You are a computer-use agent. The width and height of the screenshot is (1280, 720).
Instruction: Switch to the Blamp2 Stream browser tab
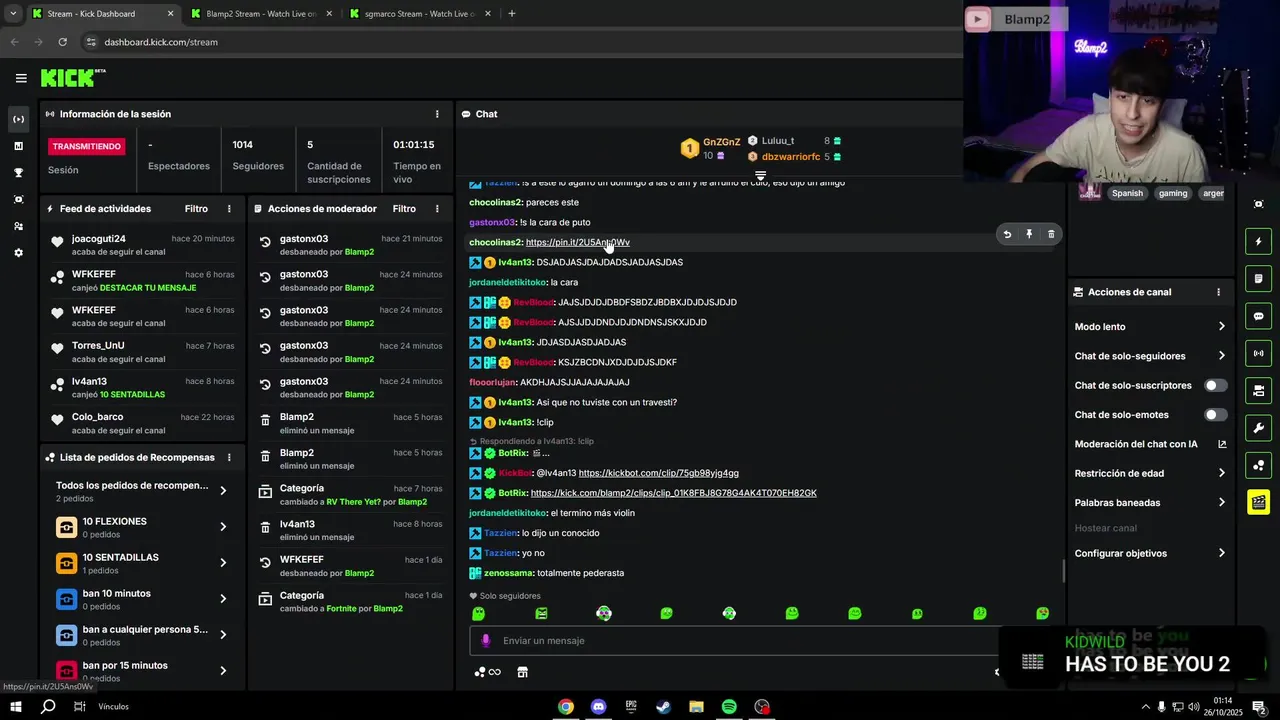260,14
